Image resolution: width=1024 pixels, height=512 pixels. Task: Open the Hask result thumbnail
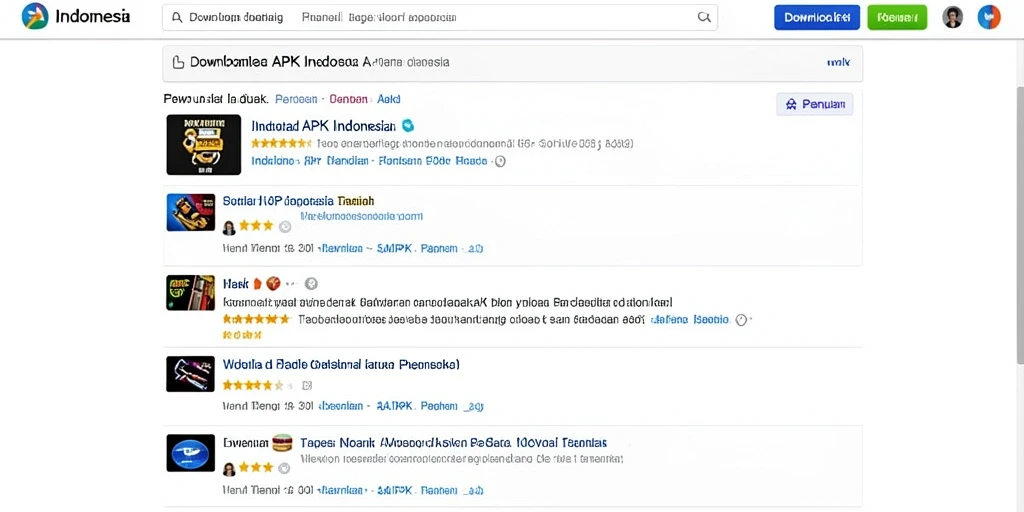(191, 293)
